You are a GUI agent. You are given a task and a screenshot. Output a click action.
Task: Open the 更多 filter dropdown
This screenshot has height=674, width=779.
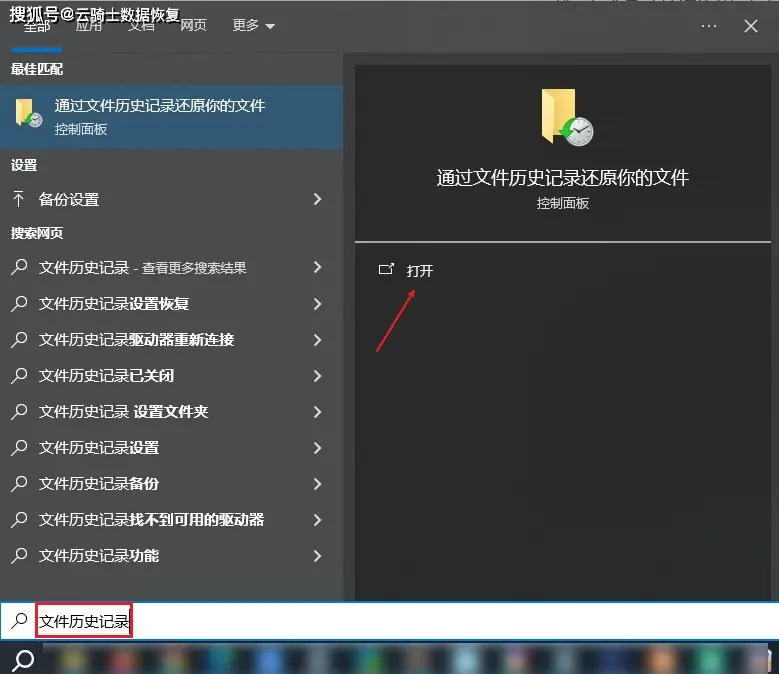pyautogui.click(x=253, y=25)
